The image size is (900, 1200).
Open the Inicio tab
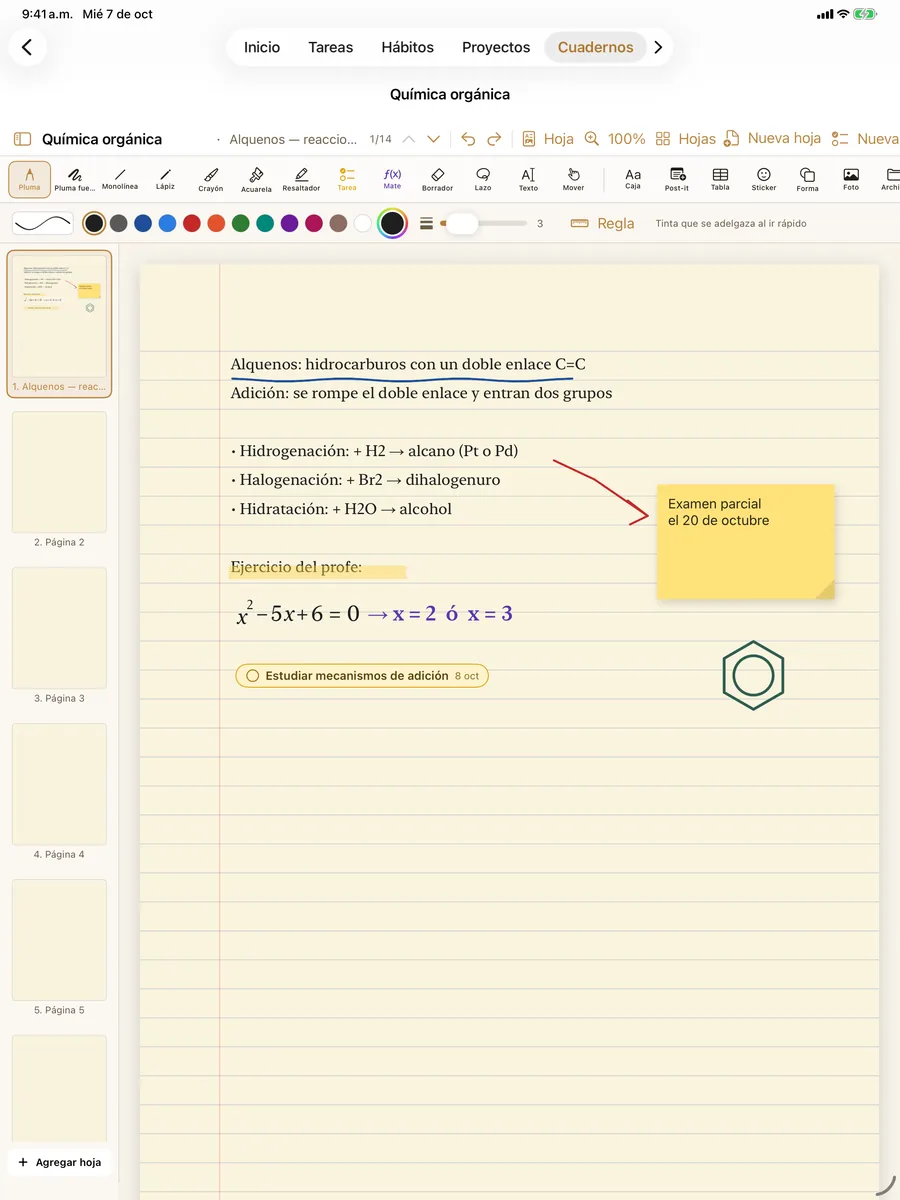click(x=262, y=47)
